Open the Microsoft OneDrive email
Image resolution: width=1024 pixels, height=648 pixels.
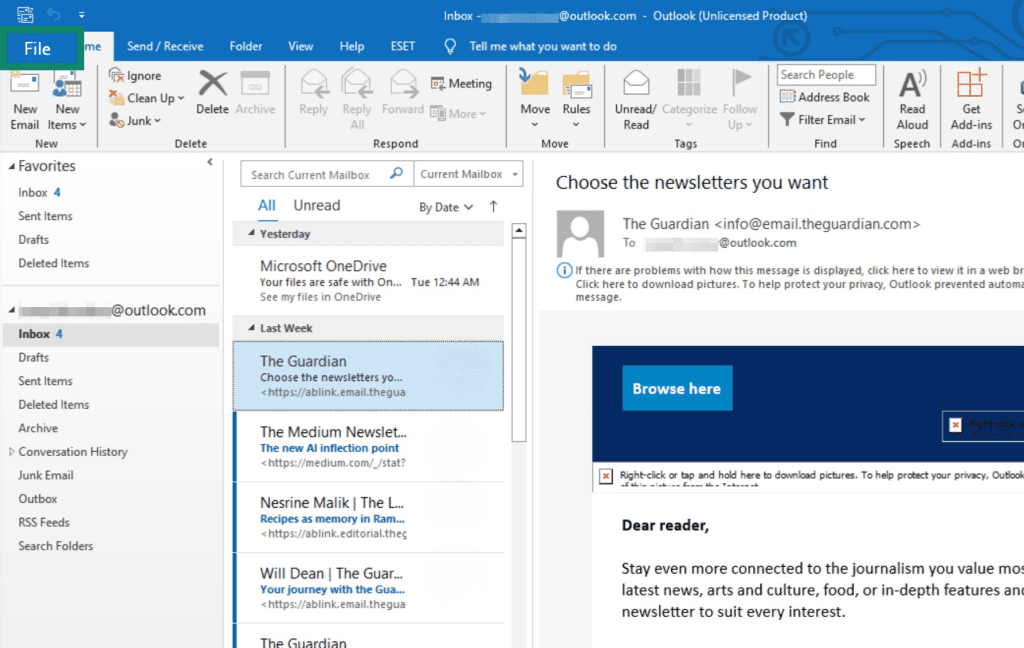coord(369,281)
